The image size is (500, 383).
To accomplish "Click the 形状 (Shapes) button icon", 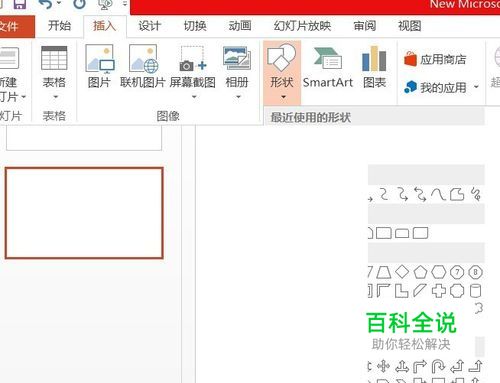I will click(282, 57).
